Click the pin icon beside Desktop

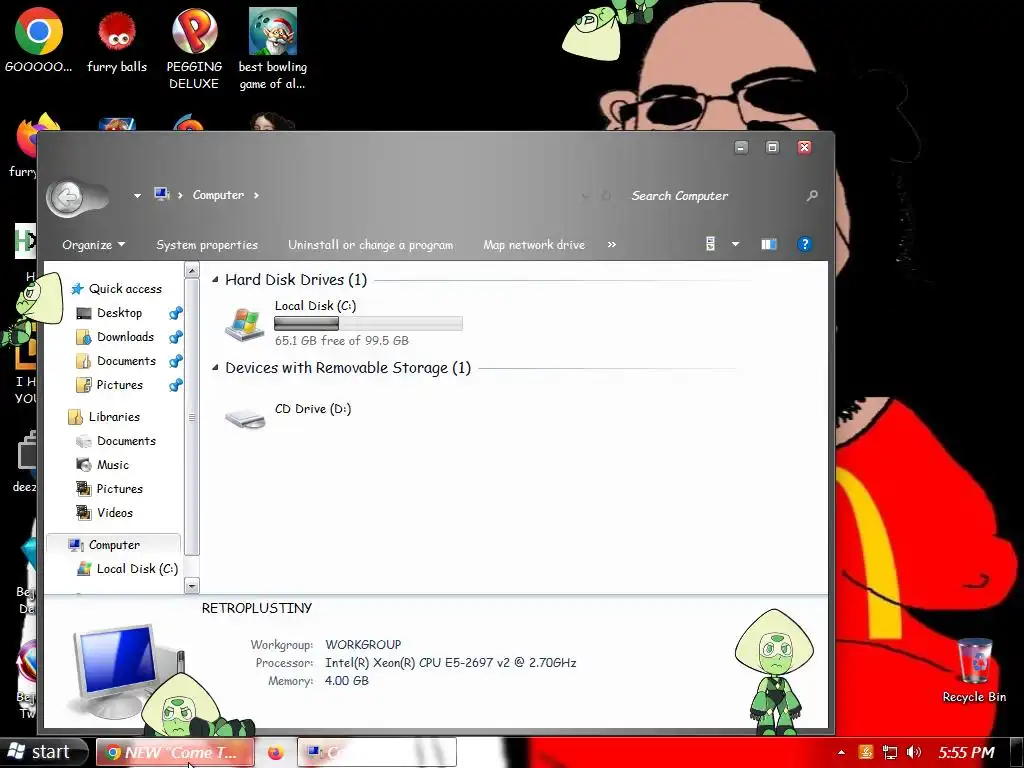(176, 313)
